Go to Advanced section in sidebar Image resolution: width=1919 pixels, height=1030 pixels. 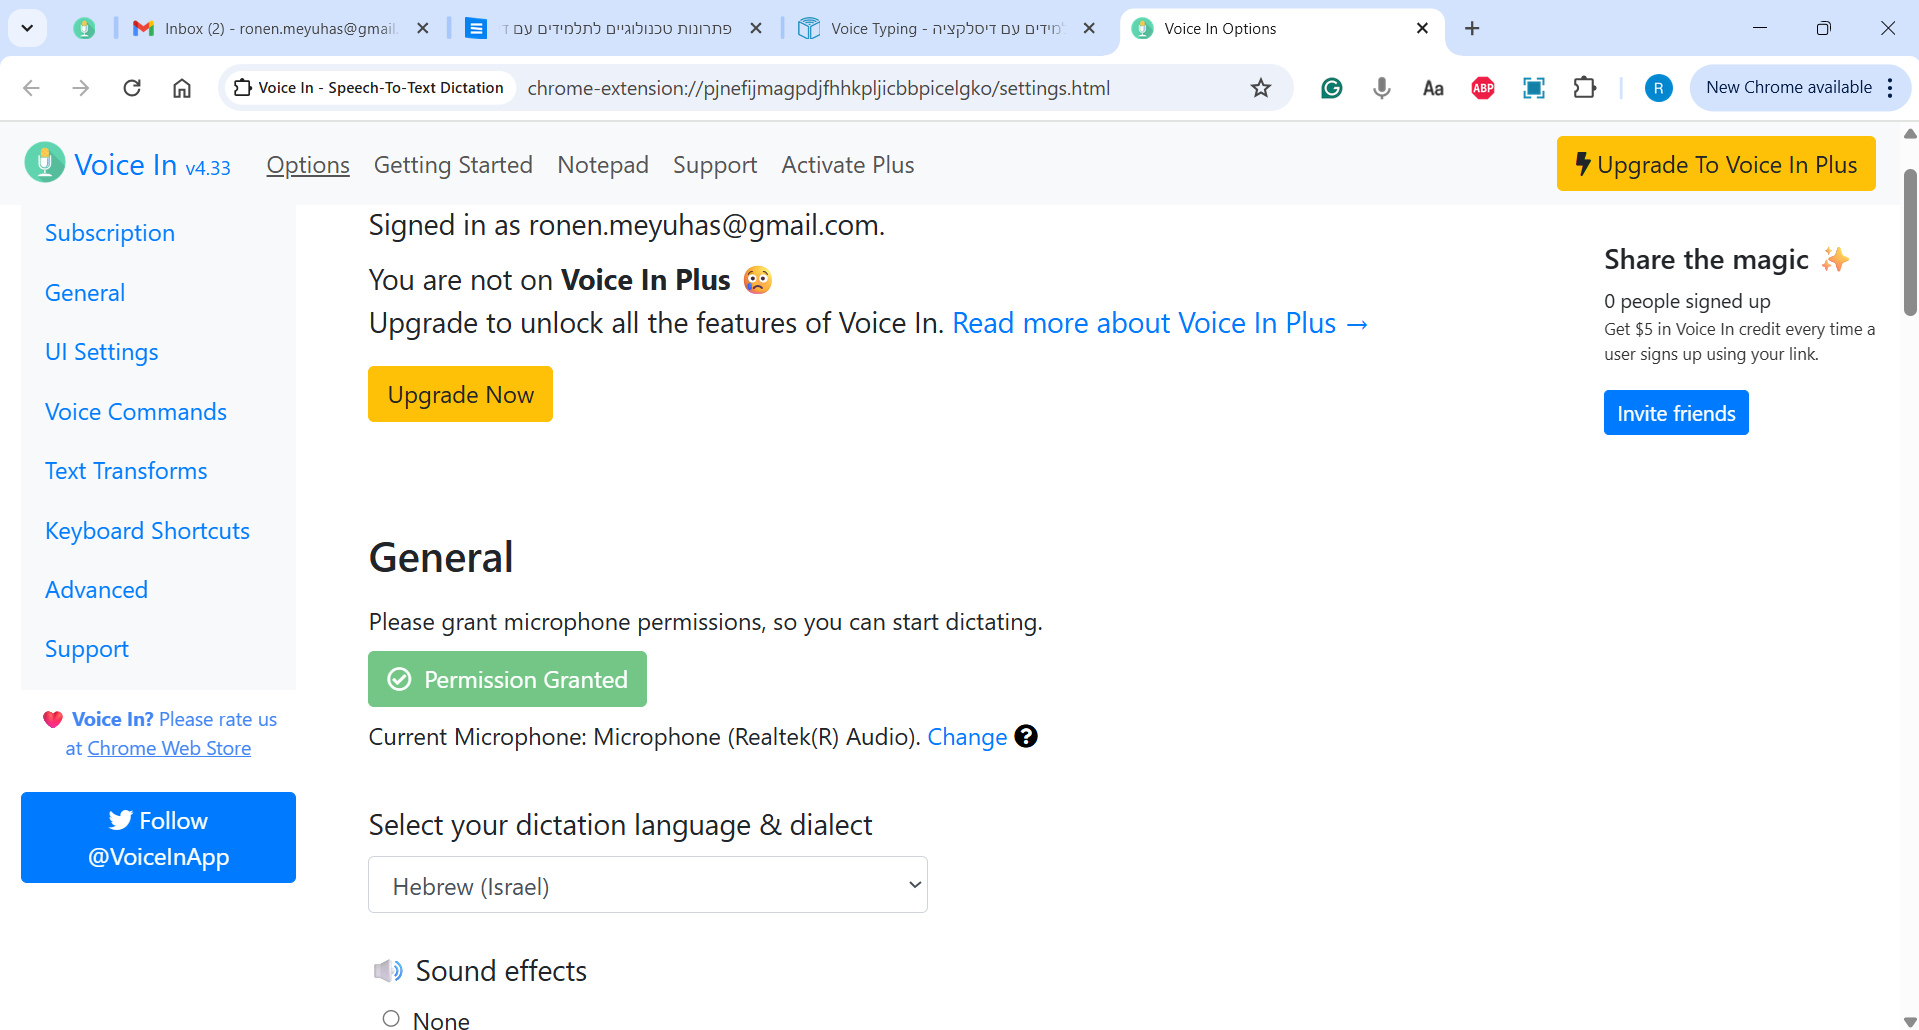[x=96, y=590]
